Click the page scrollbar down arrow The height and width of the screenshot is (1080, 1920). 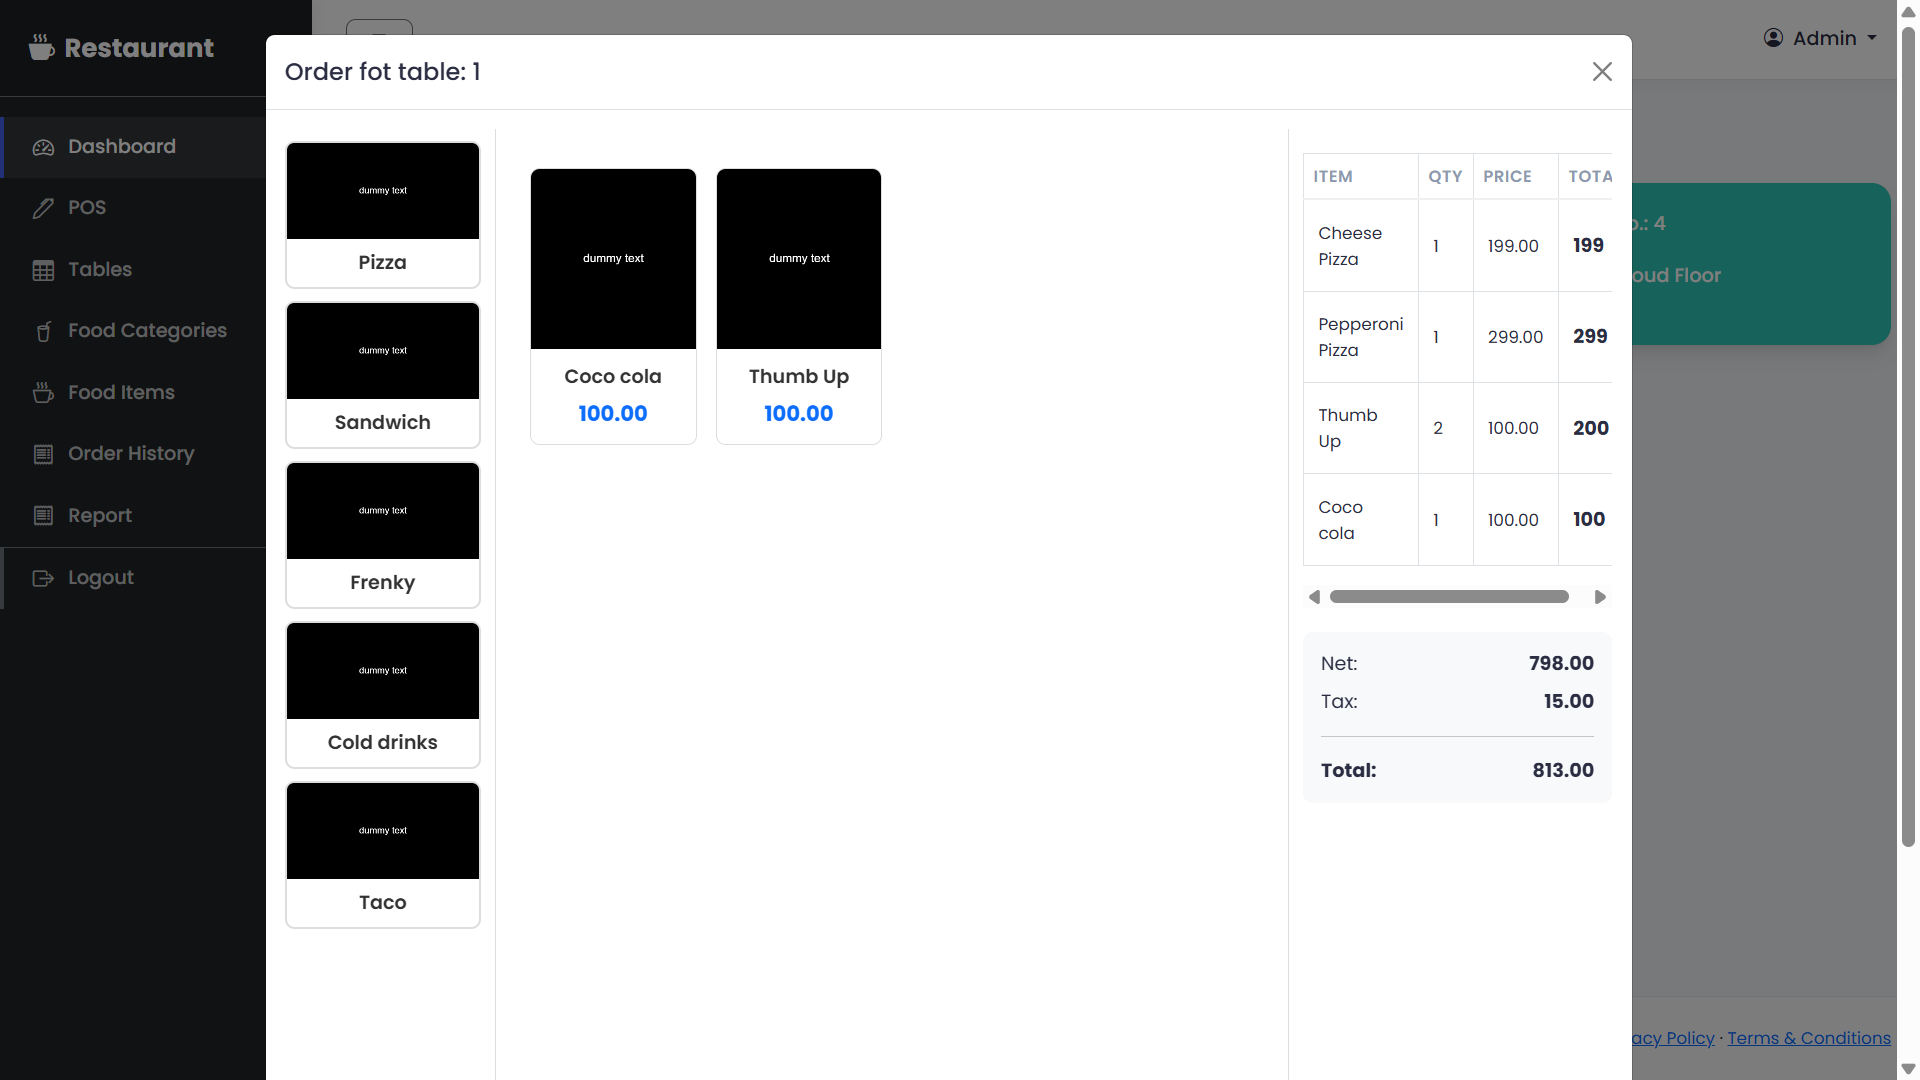(1908, 1069)
